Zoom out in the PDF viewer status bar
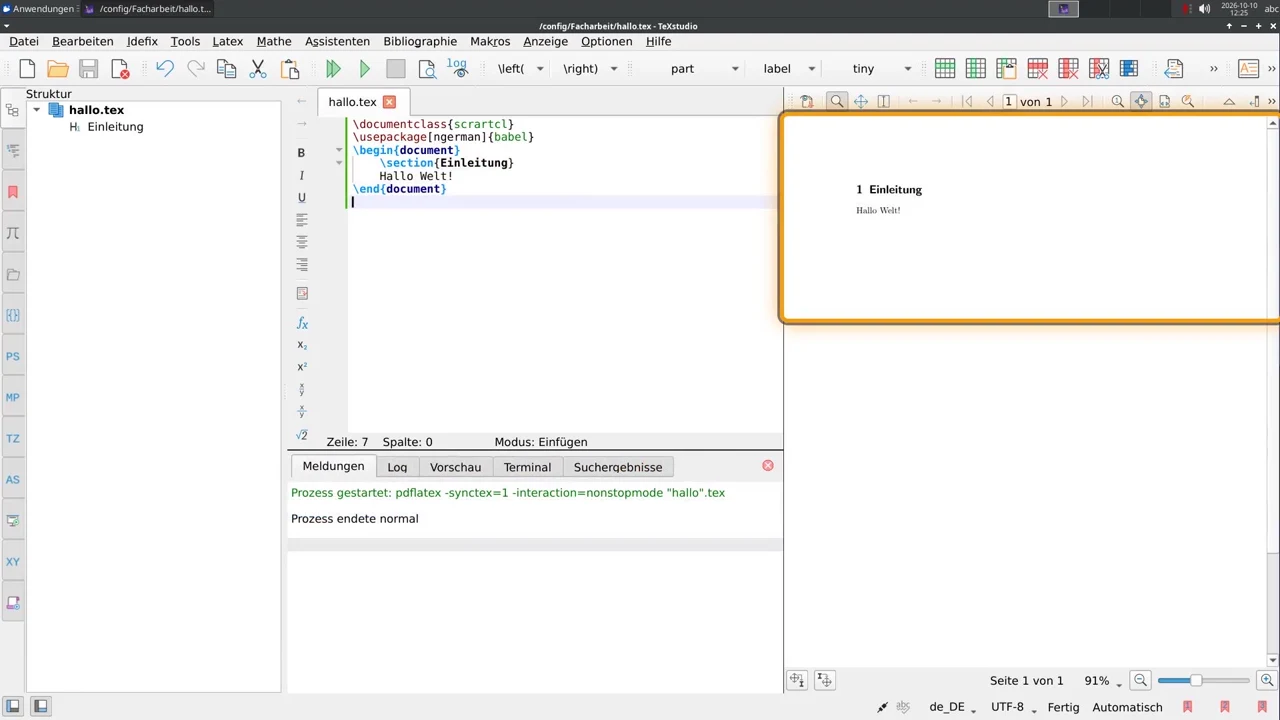Screen dimensions: 1280x720 pyautogui.click(x=1140, y=680)
